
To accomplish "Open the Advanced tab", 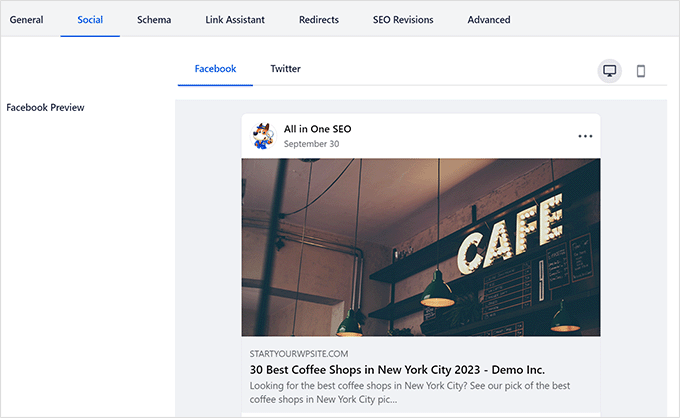I will point(489,20).
